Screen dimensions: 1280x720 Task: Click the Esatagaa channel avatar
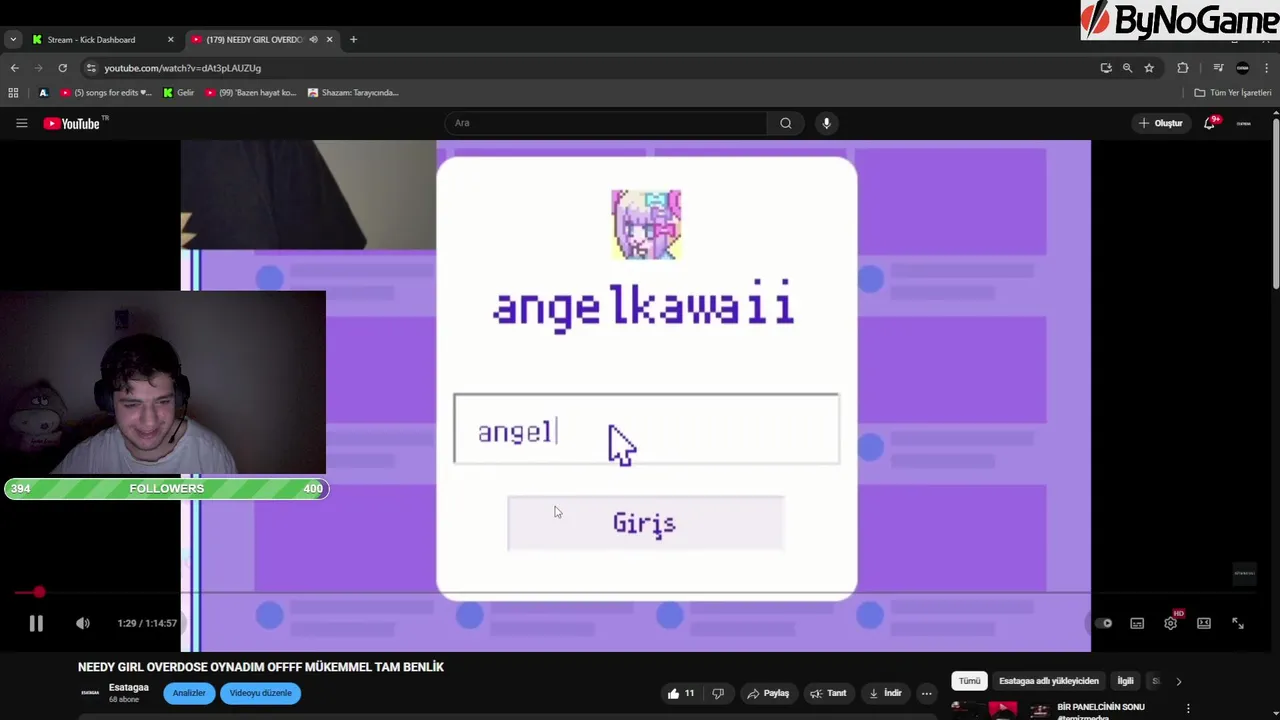90,692
